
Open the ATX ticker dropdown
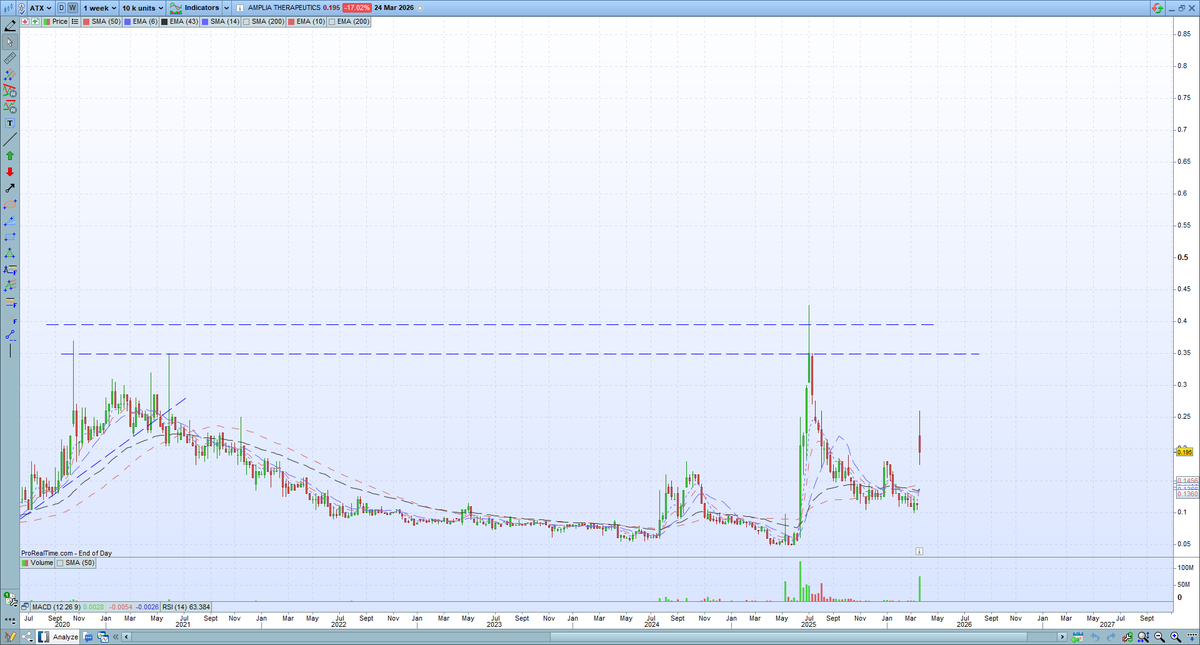(40, 8)
